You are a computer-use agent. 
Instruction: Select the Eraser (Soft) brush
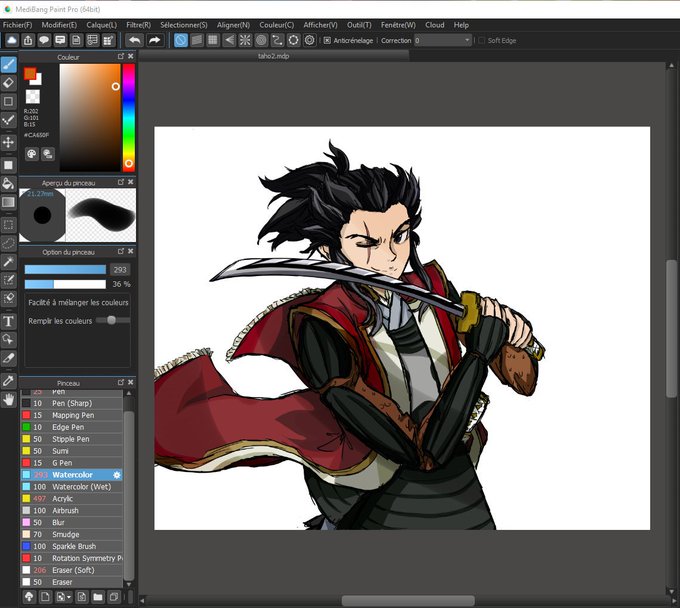72,570
